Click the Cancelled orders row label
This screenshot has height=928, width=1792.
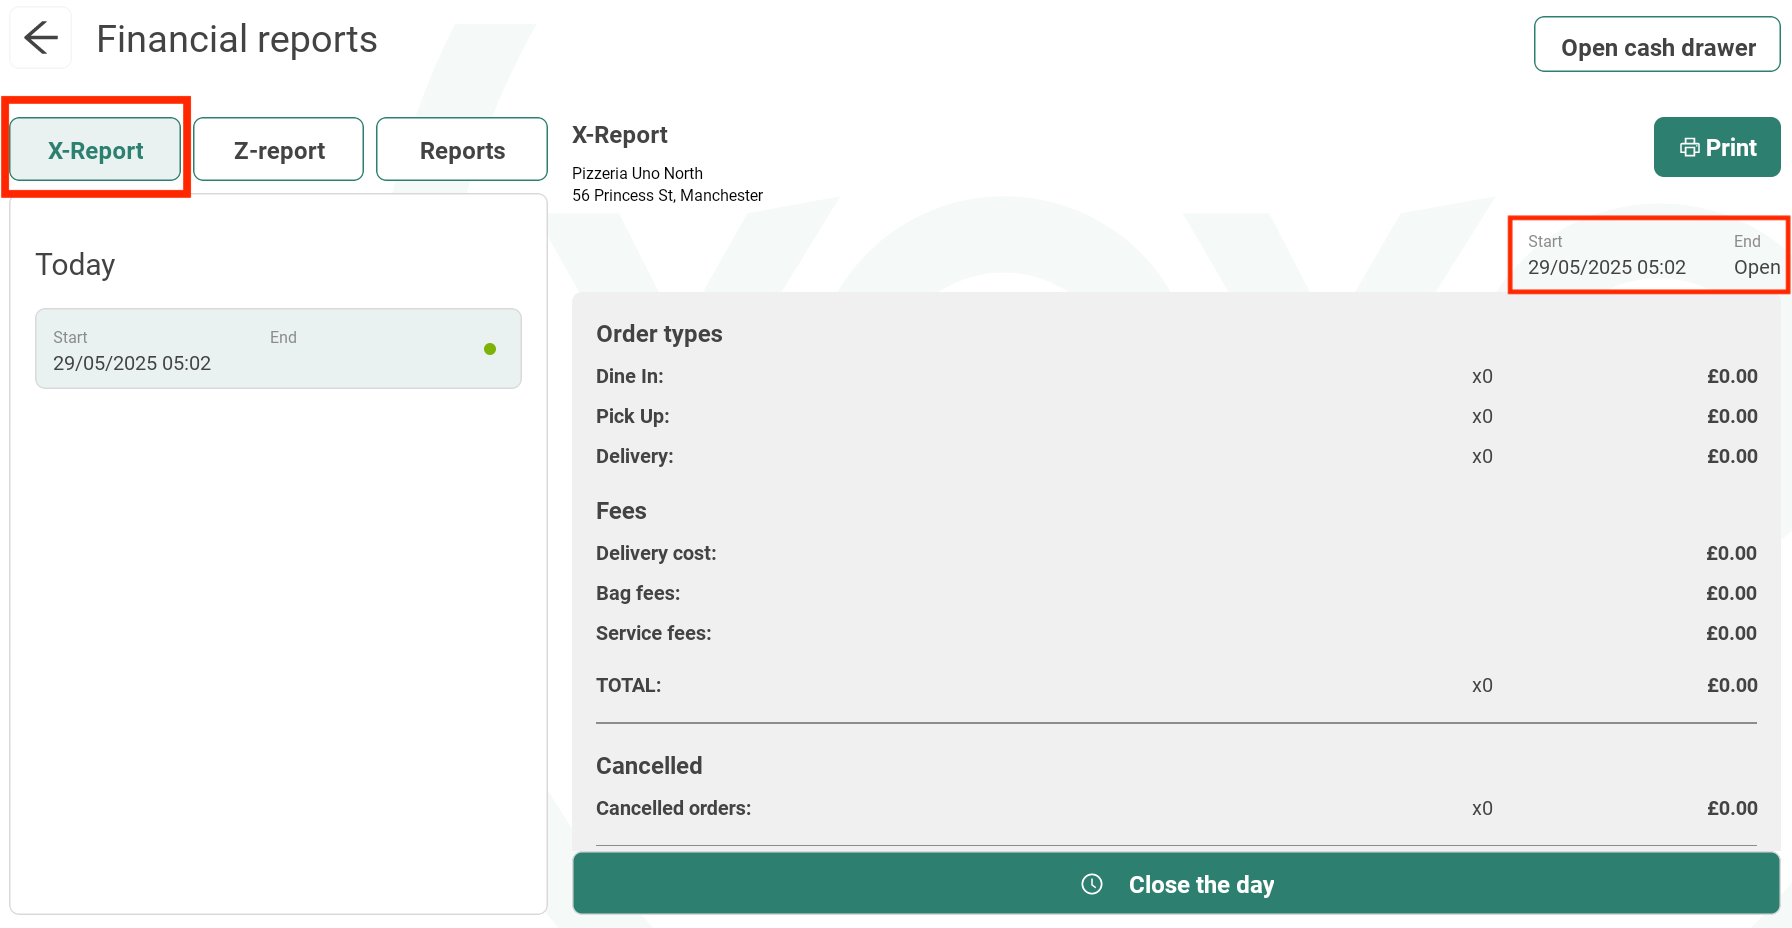[x=673, y=808]
